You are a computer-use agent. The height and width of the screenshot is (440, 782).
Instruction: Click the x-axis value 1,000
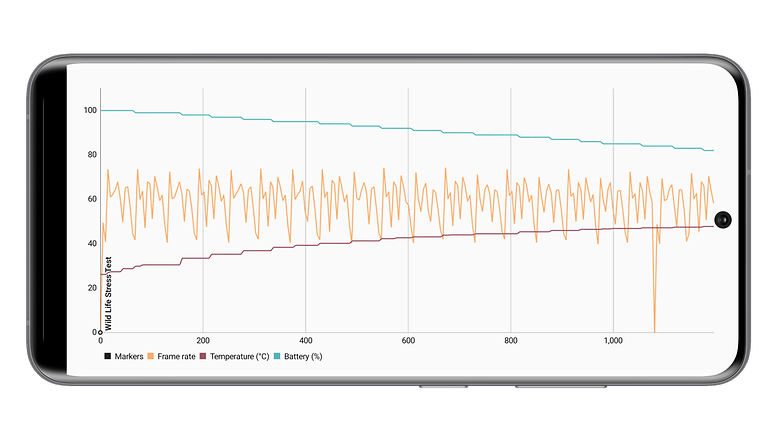(613, 341)
